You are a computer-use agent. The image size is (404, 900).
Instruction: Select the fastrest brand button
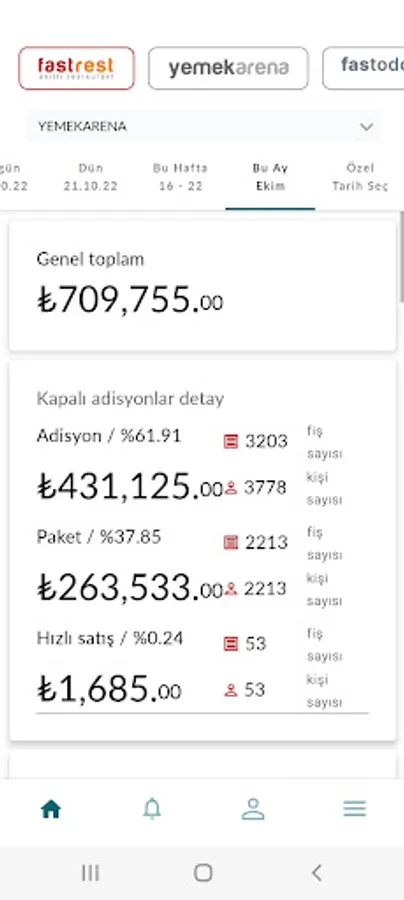pos(76,68)
